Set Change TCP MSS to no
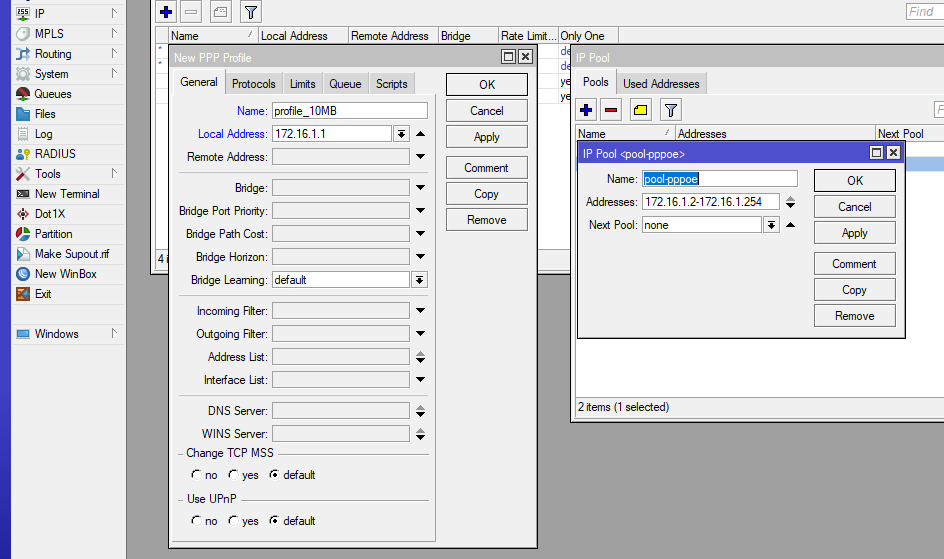Image resolution: width=944 pixels, height=559 pixels. (196, 475)
